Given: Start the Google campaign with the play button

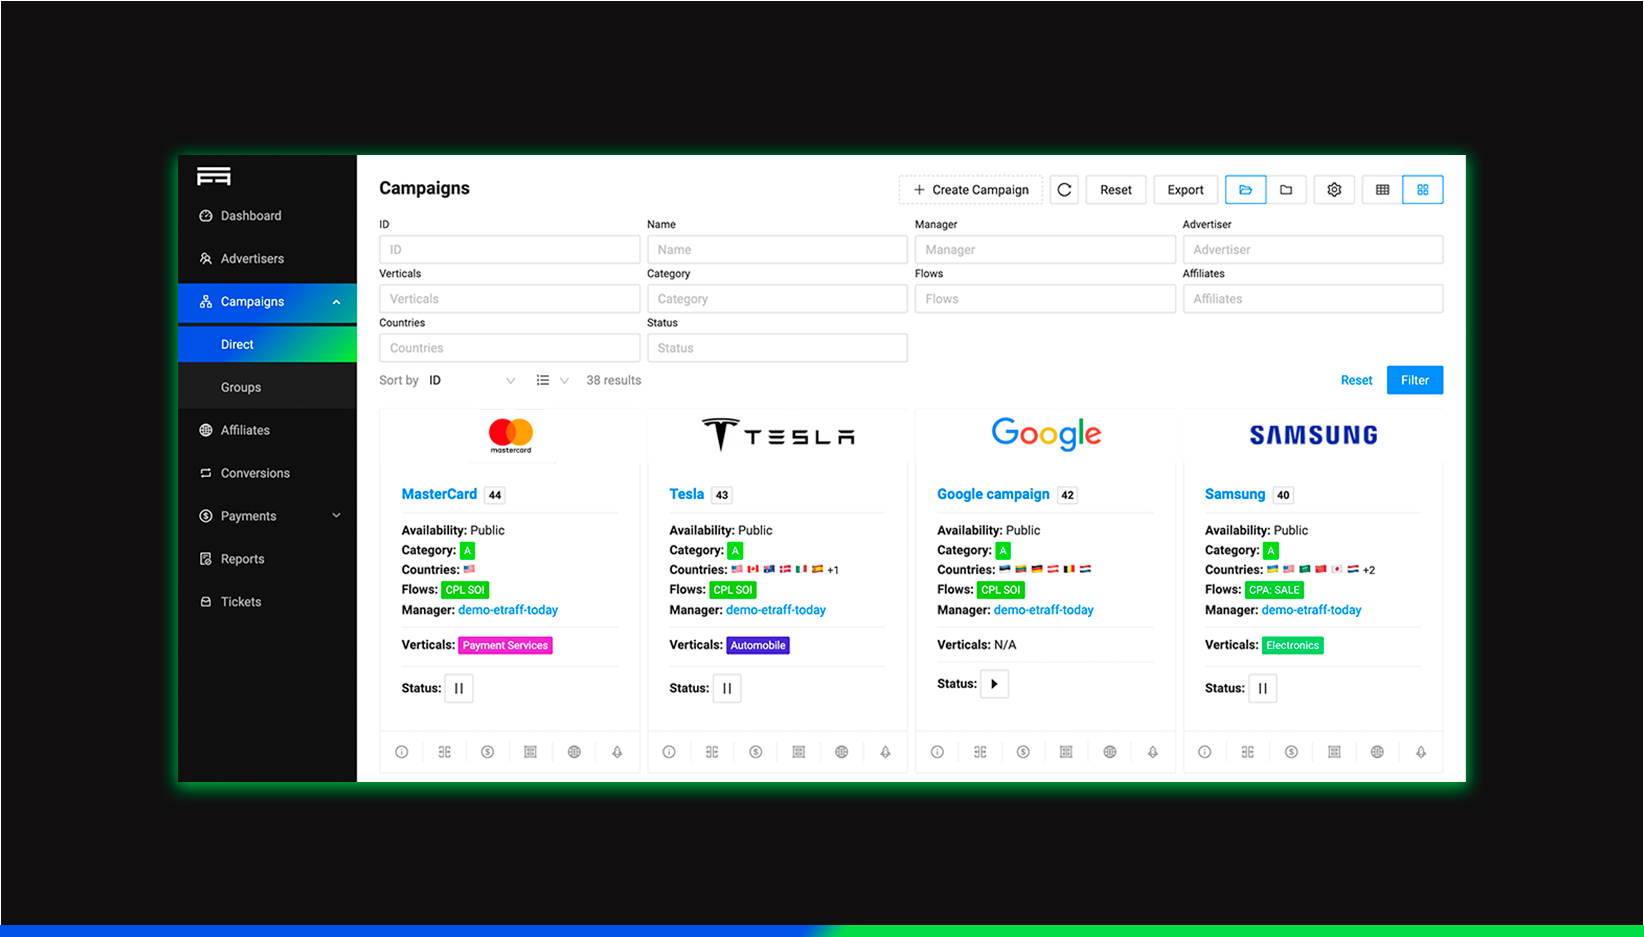Looking at the screenshot, I should click(x=994, y=683).
